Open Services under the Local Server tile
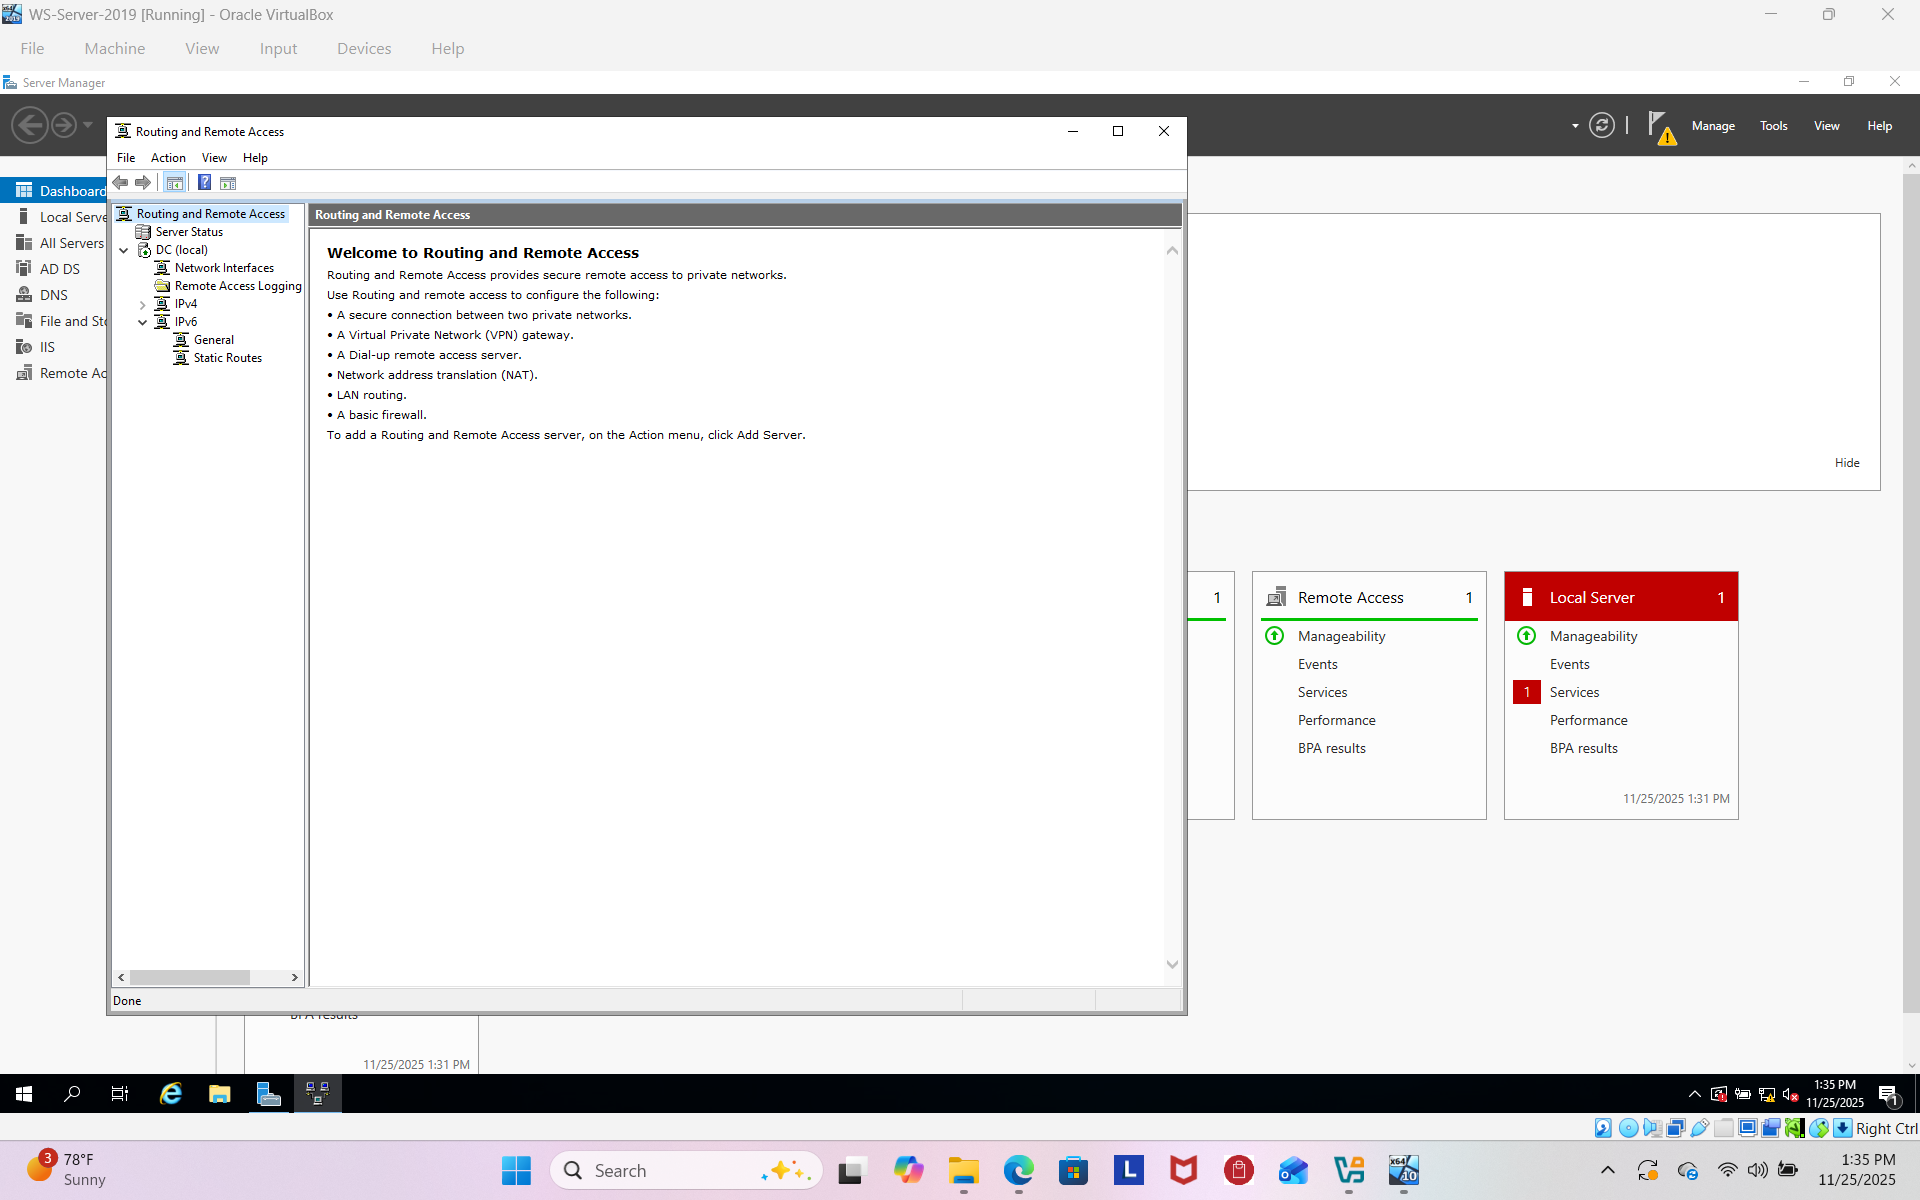The image size is (1920, 1200). point(1574,692)
